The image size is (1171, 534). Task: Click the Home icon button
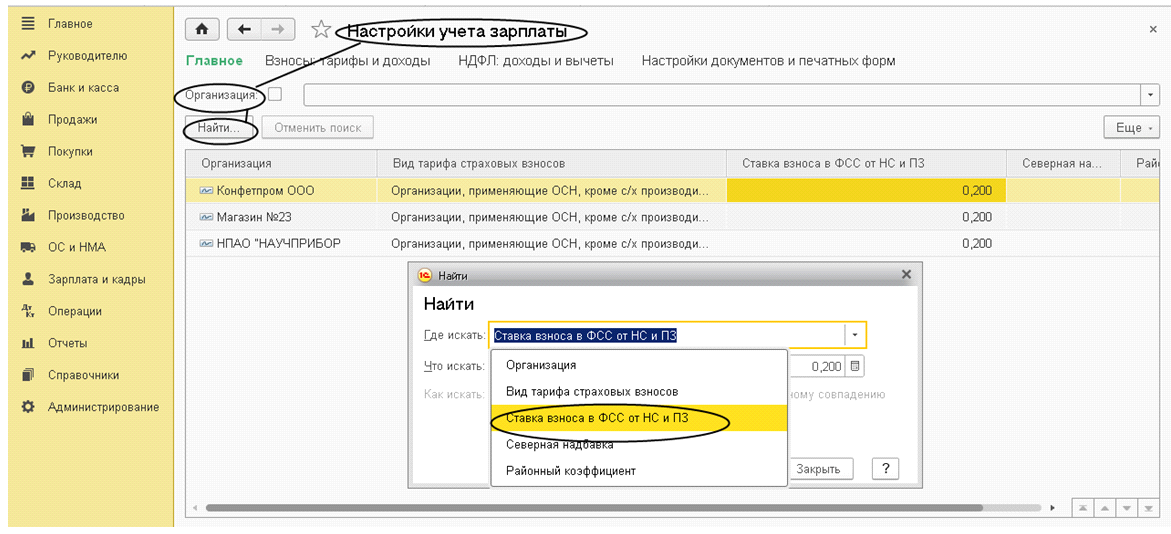203,30
